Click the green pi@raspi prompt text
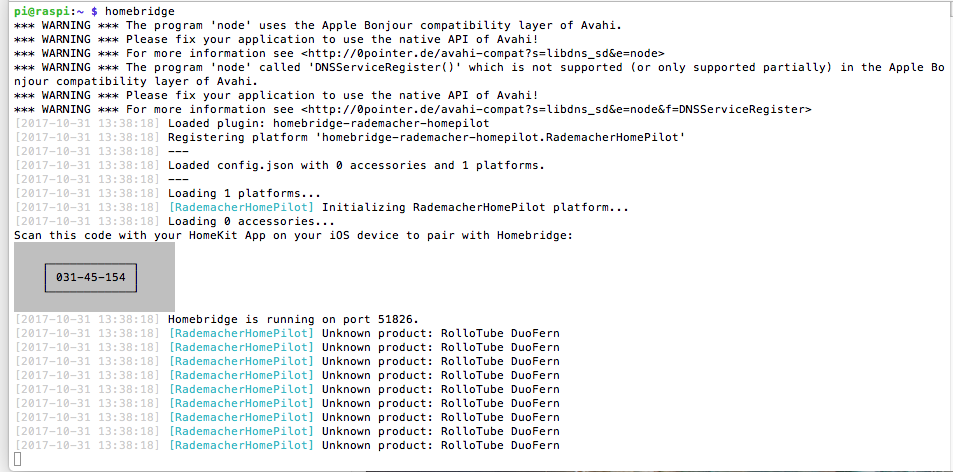The image size is (953, 472). click(x=46, y=11)
